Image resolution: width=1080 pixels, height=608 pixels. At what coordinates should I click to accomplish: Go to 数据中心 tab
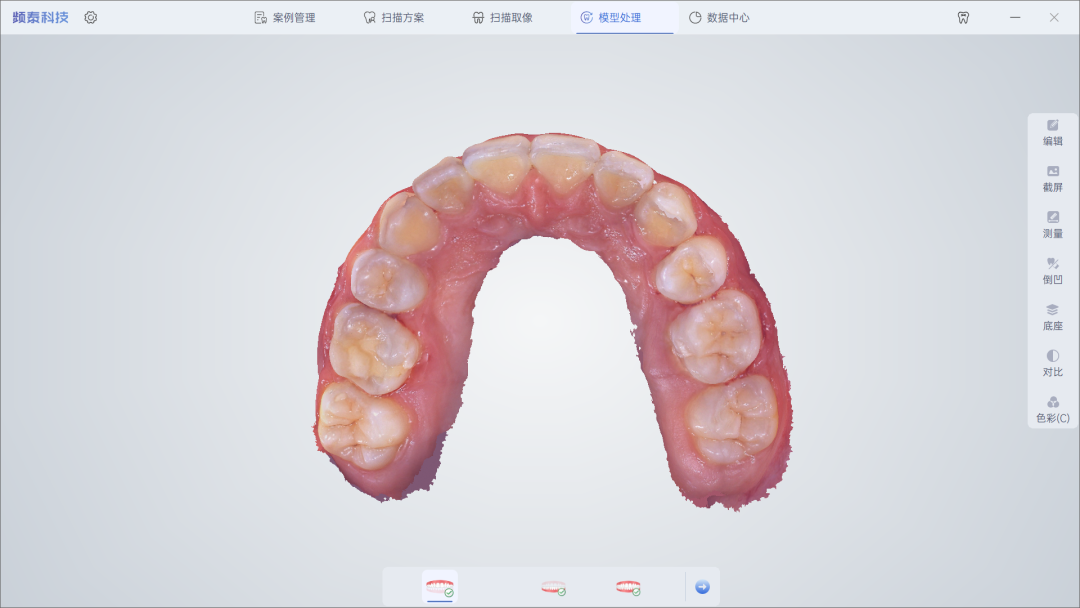click(719, 17)
